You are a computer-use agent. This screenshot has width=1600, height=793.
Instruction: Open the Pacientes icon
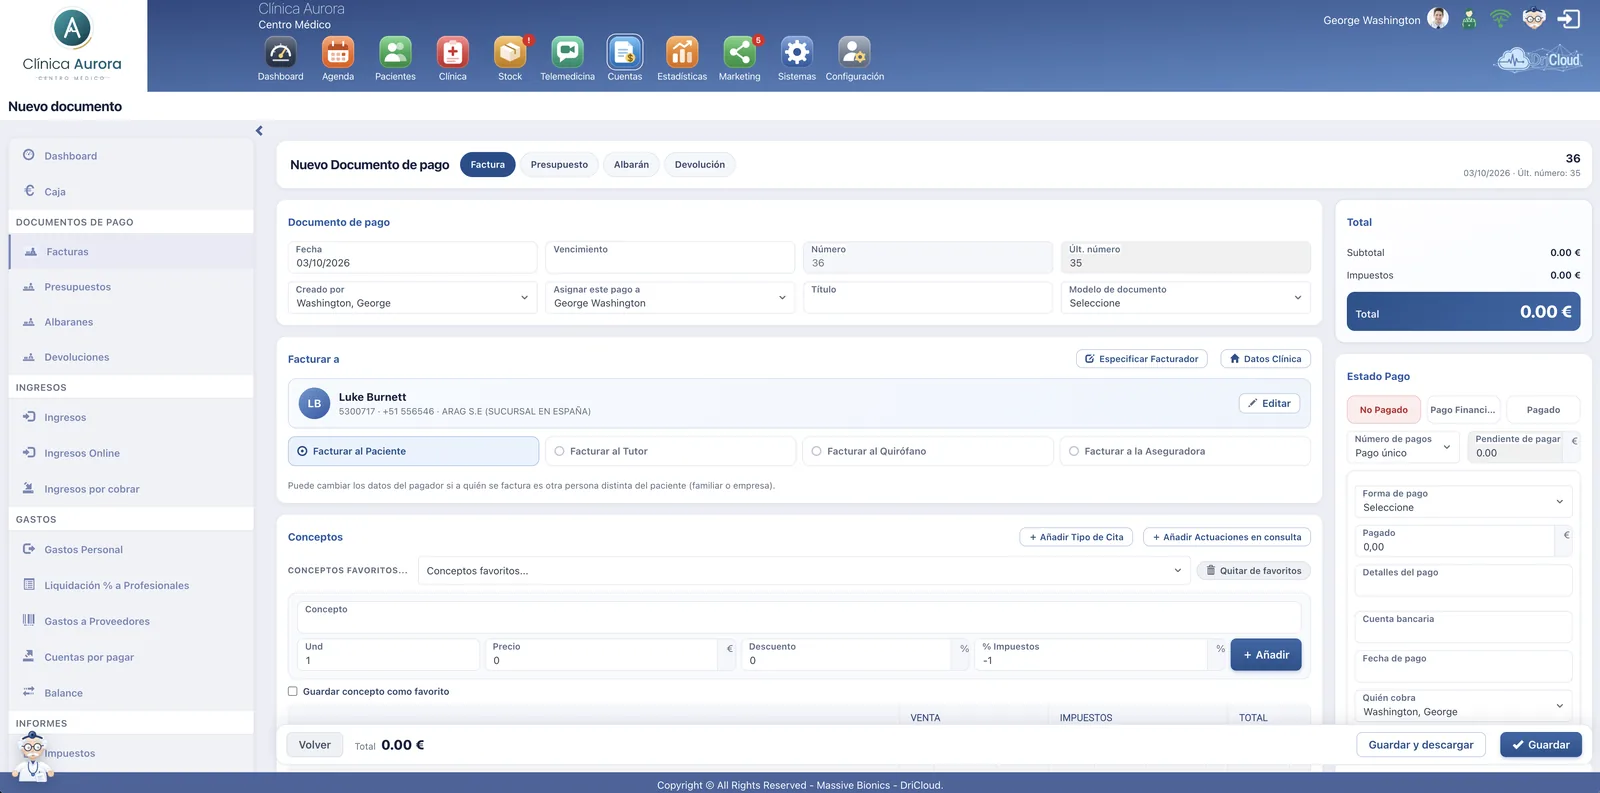tap(395, 52)
